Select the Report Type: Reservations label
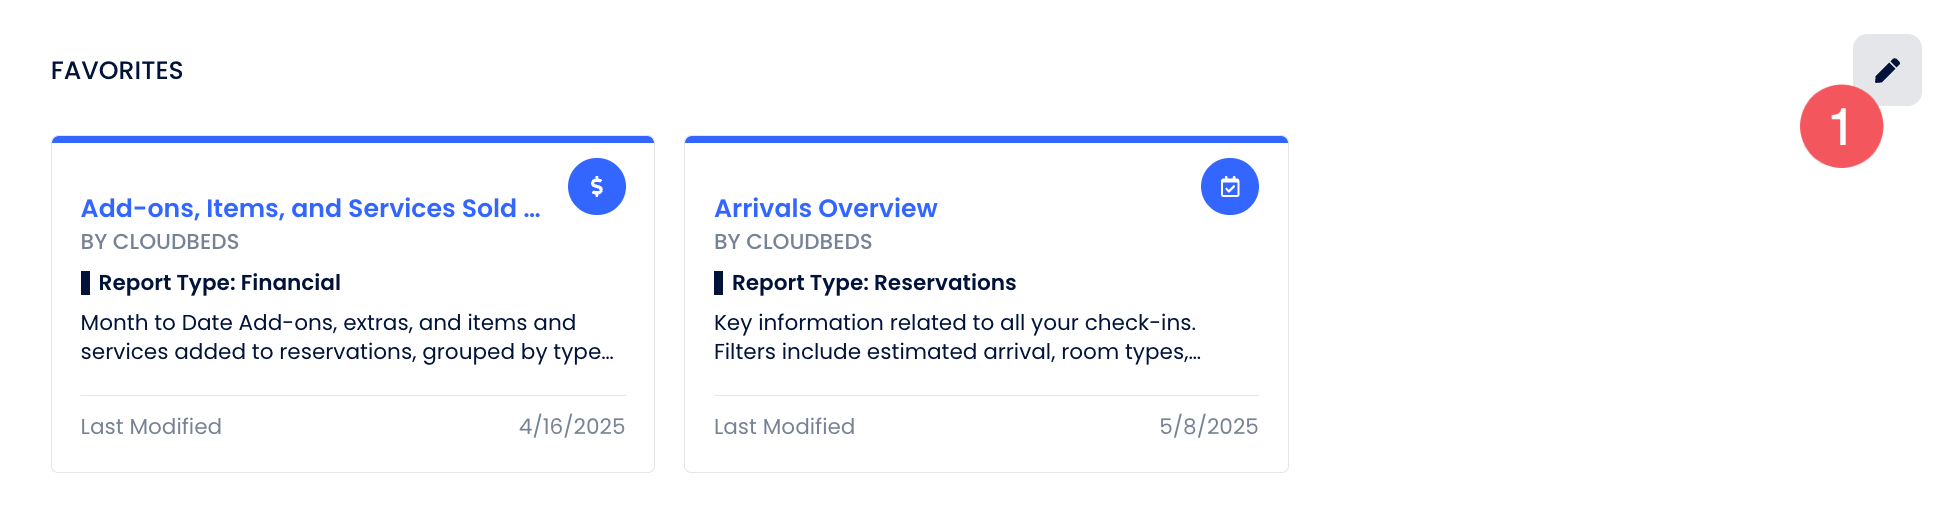 click(x=874, y=283)
